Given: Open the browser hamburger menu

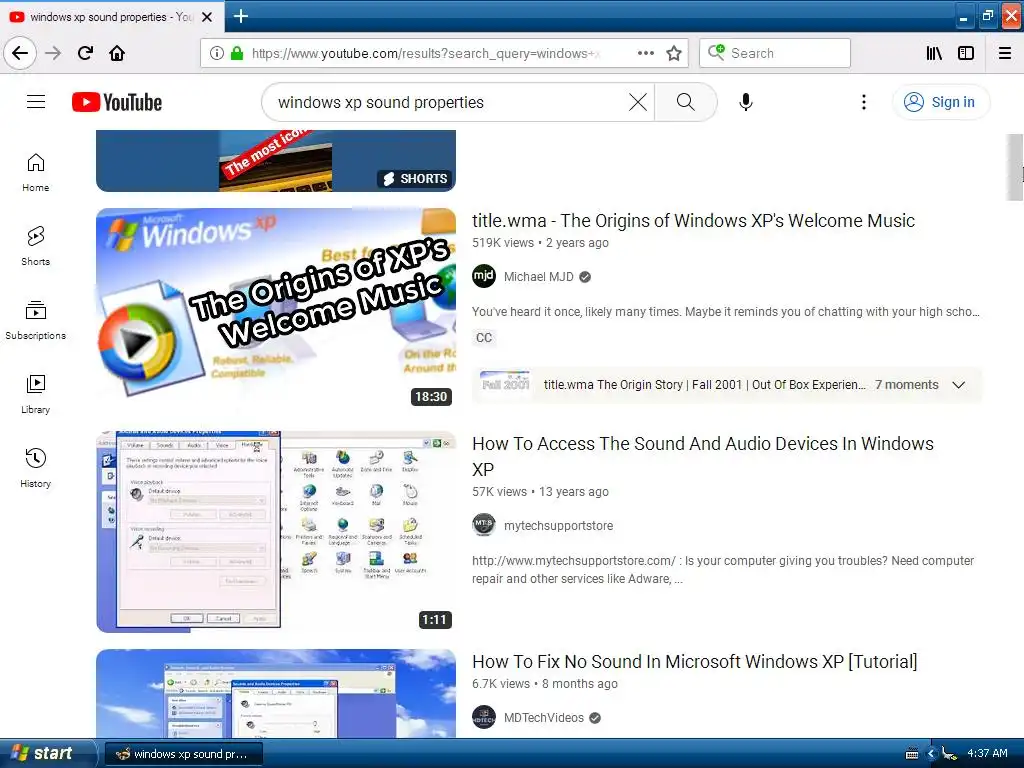Looking at the screenshot, I should coord(1005,53).
